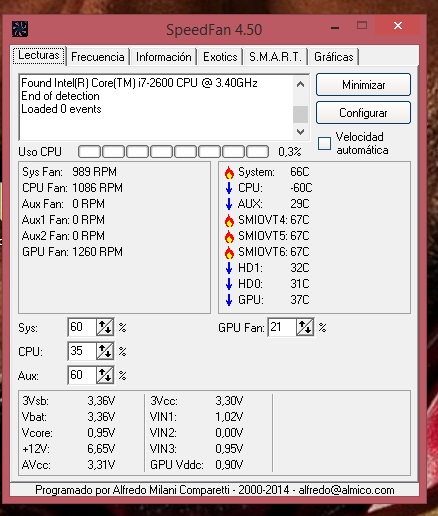Click the GPU Vddc 0,90V reading
The image size is (438, 516).
(197, 465)
